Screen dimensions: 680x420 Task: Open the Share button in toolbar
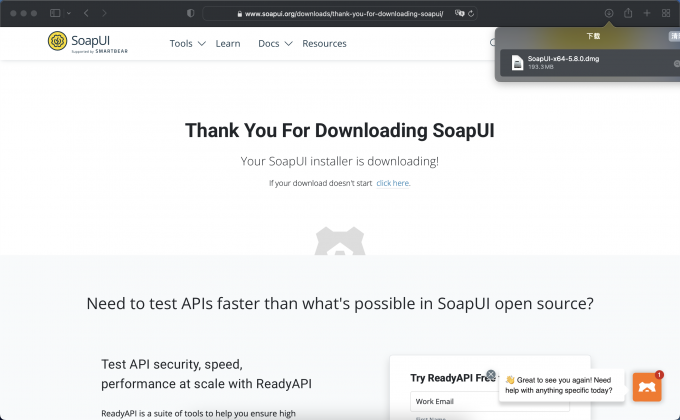click(x=628, y=13)
